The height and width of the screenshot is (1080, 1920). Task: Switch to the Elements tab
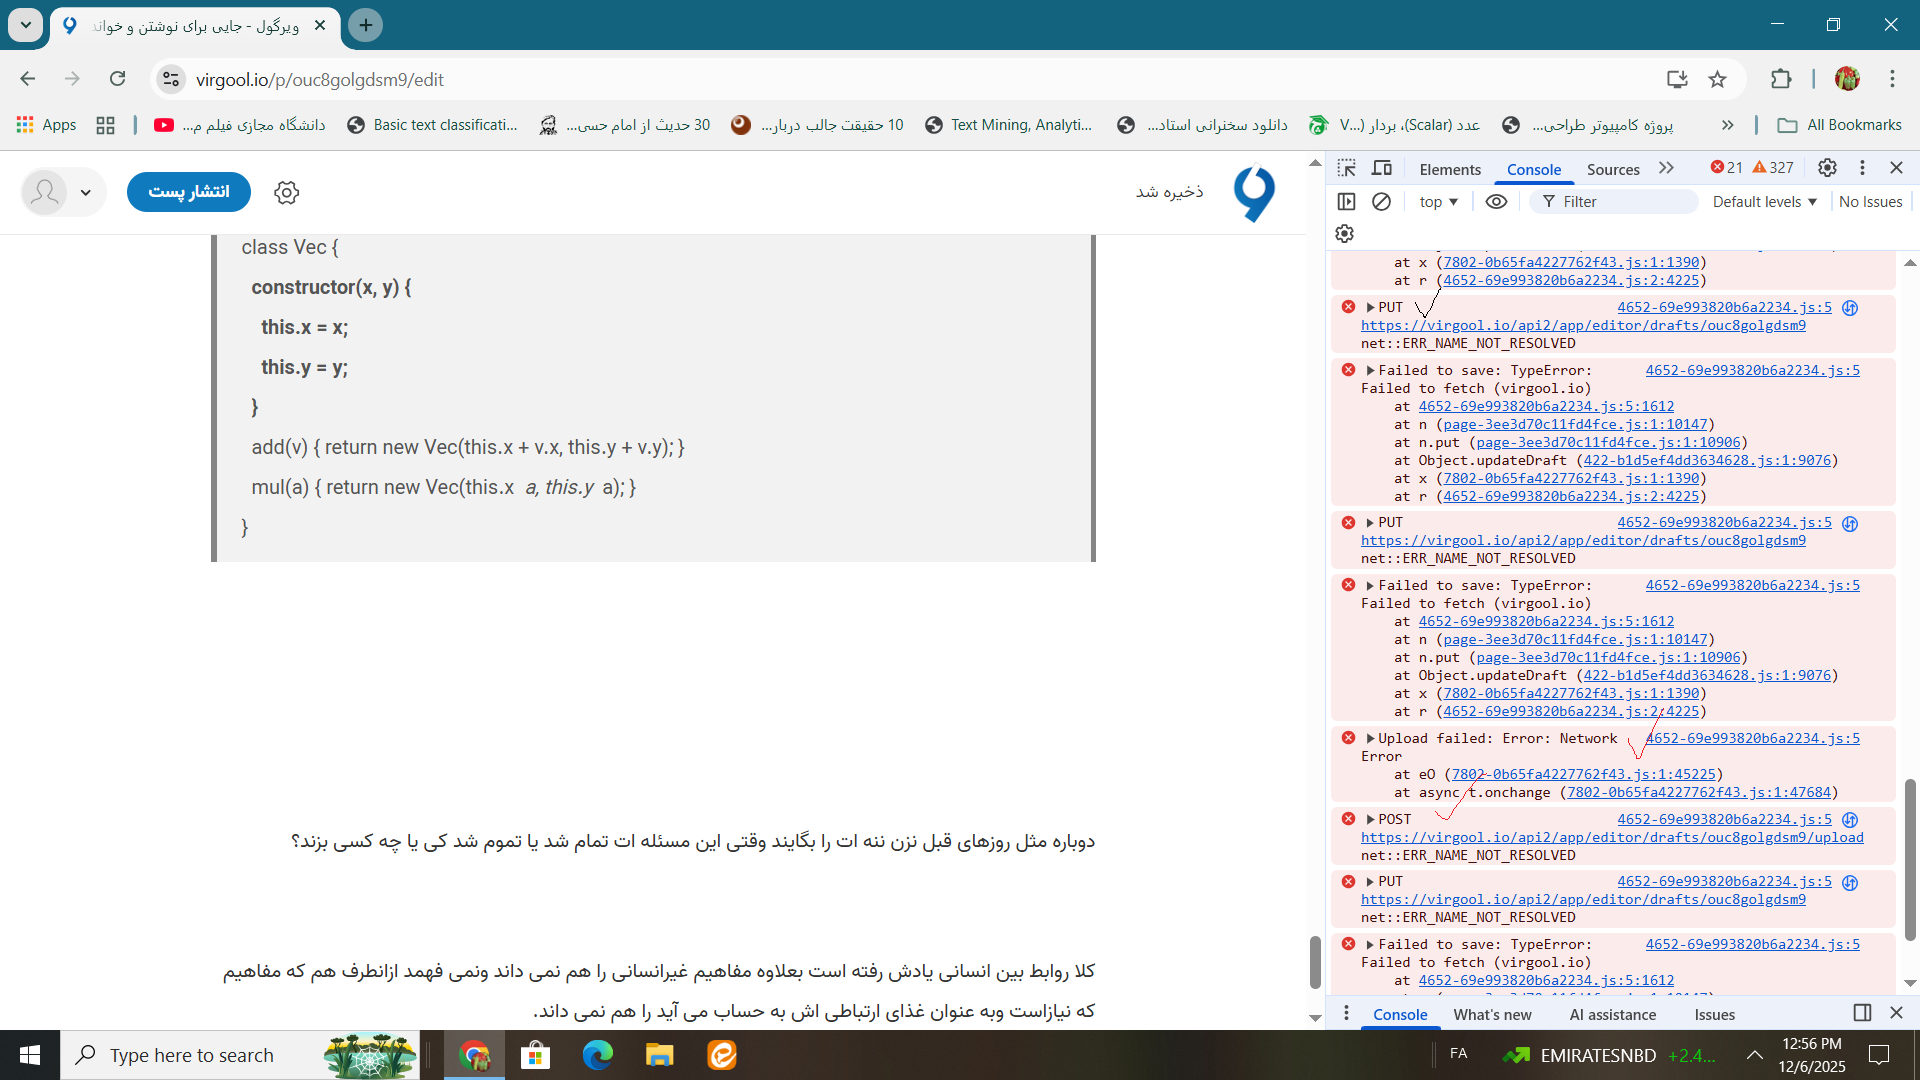(x=1450, y=169)
